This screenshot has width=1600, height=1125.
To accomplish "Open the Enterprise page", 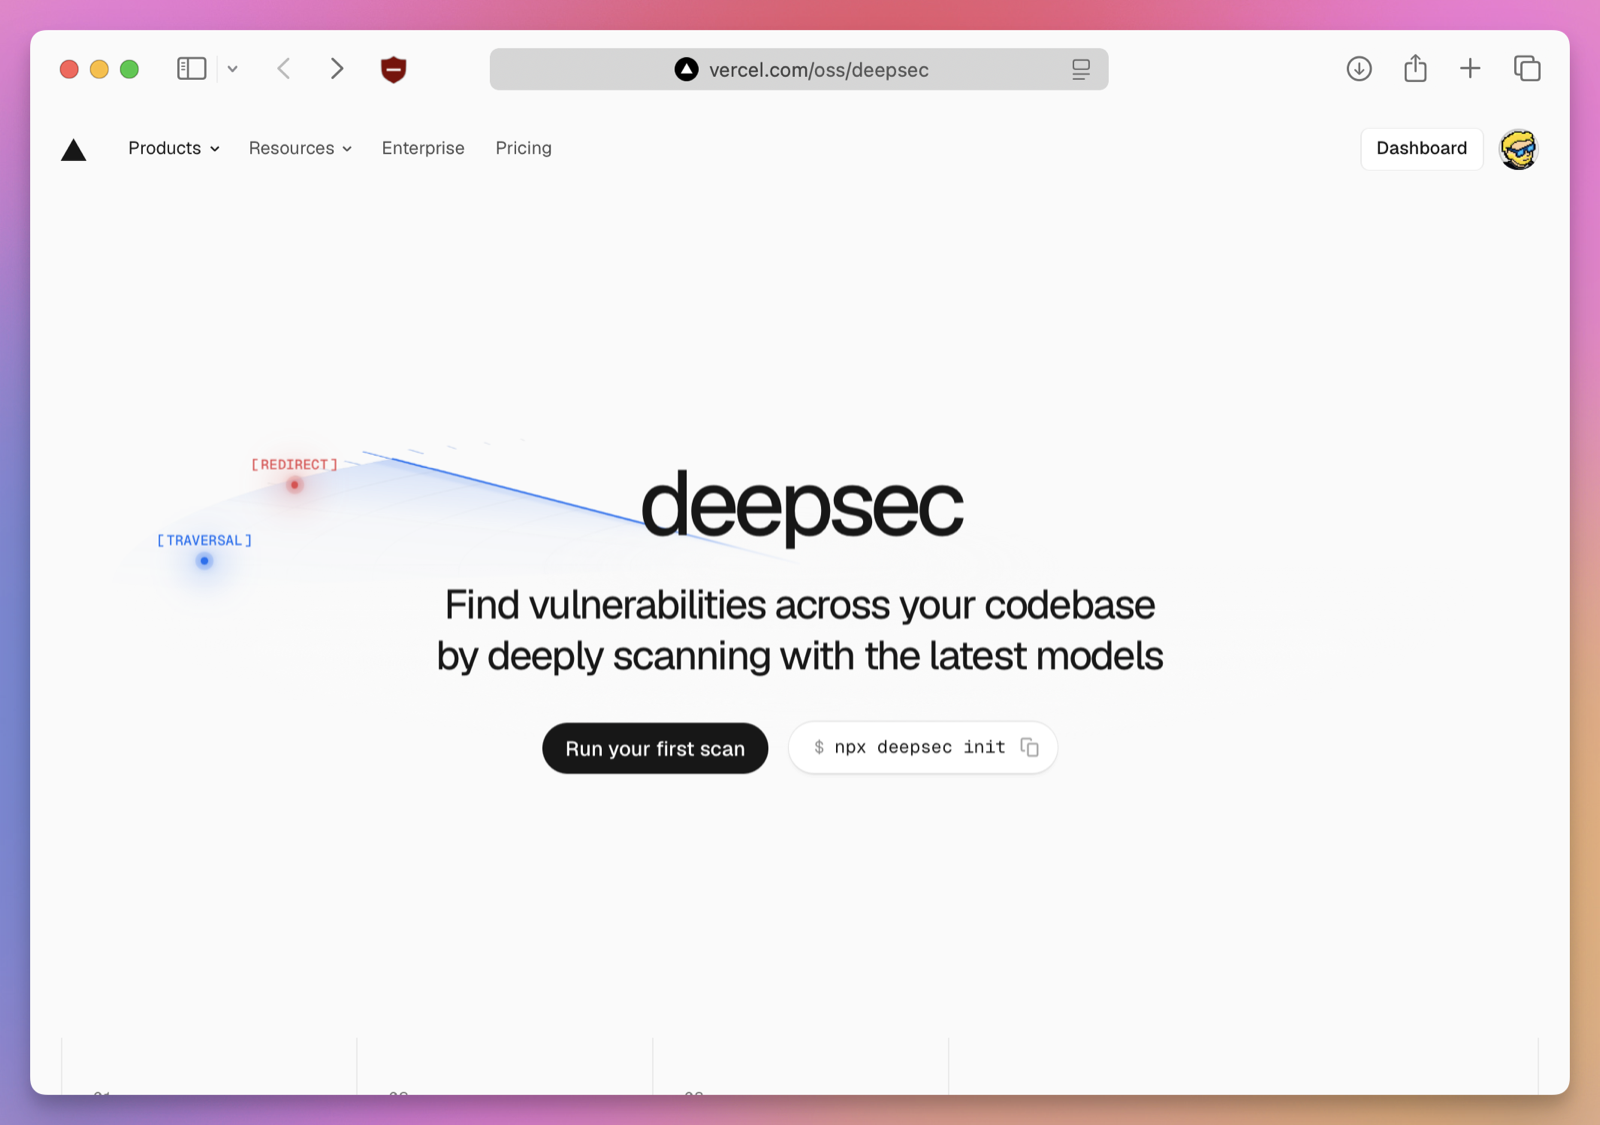I will pyautogui.click(x=423, y=148).
